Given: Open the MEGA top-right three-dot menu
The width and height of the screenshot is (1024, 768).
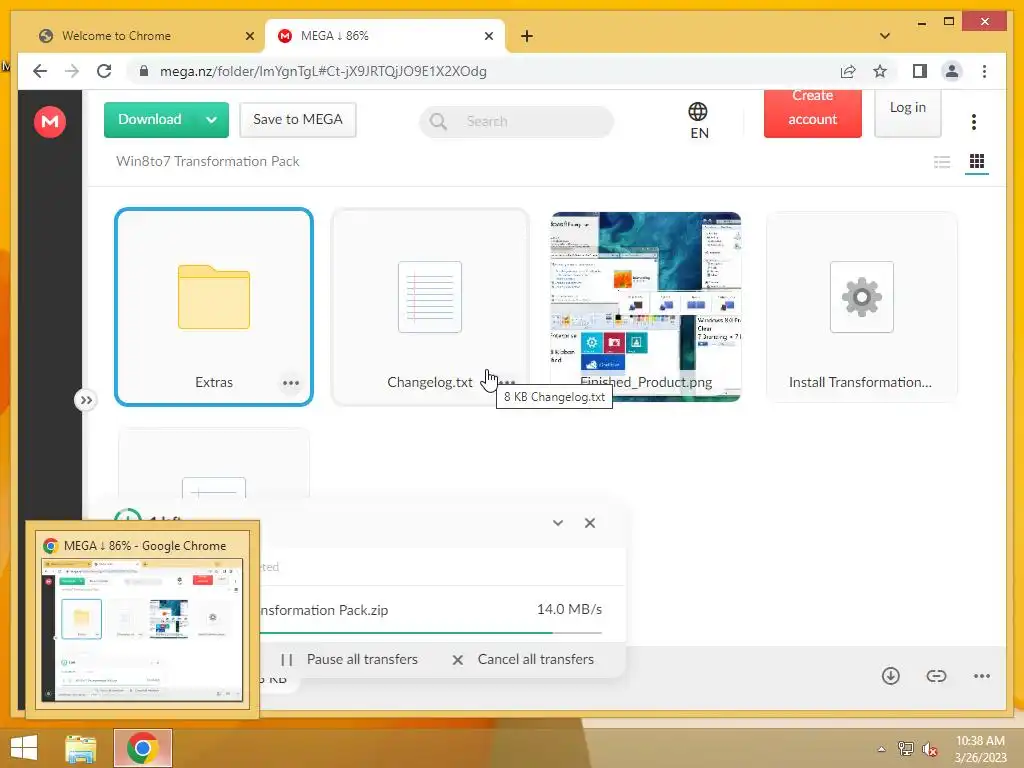Looking at the screenshot, I should 974,121.
